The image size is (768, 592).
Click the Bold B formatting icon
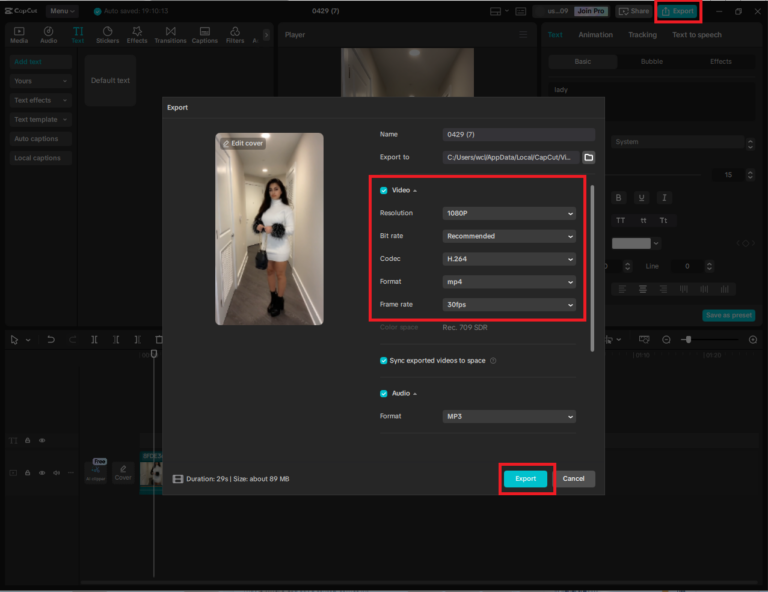point(618,198)
